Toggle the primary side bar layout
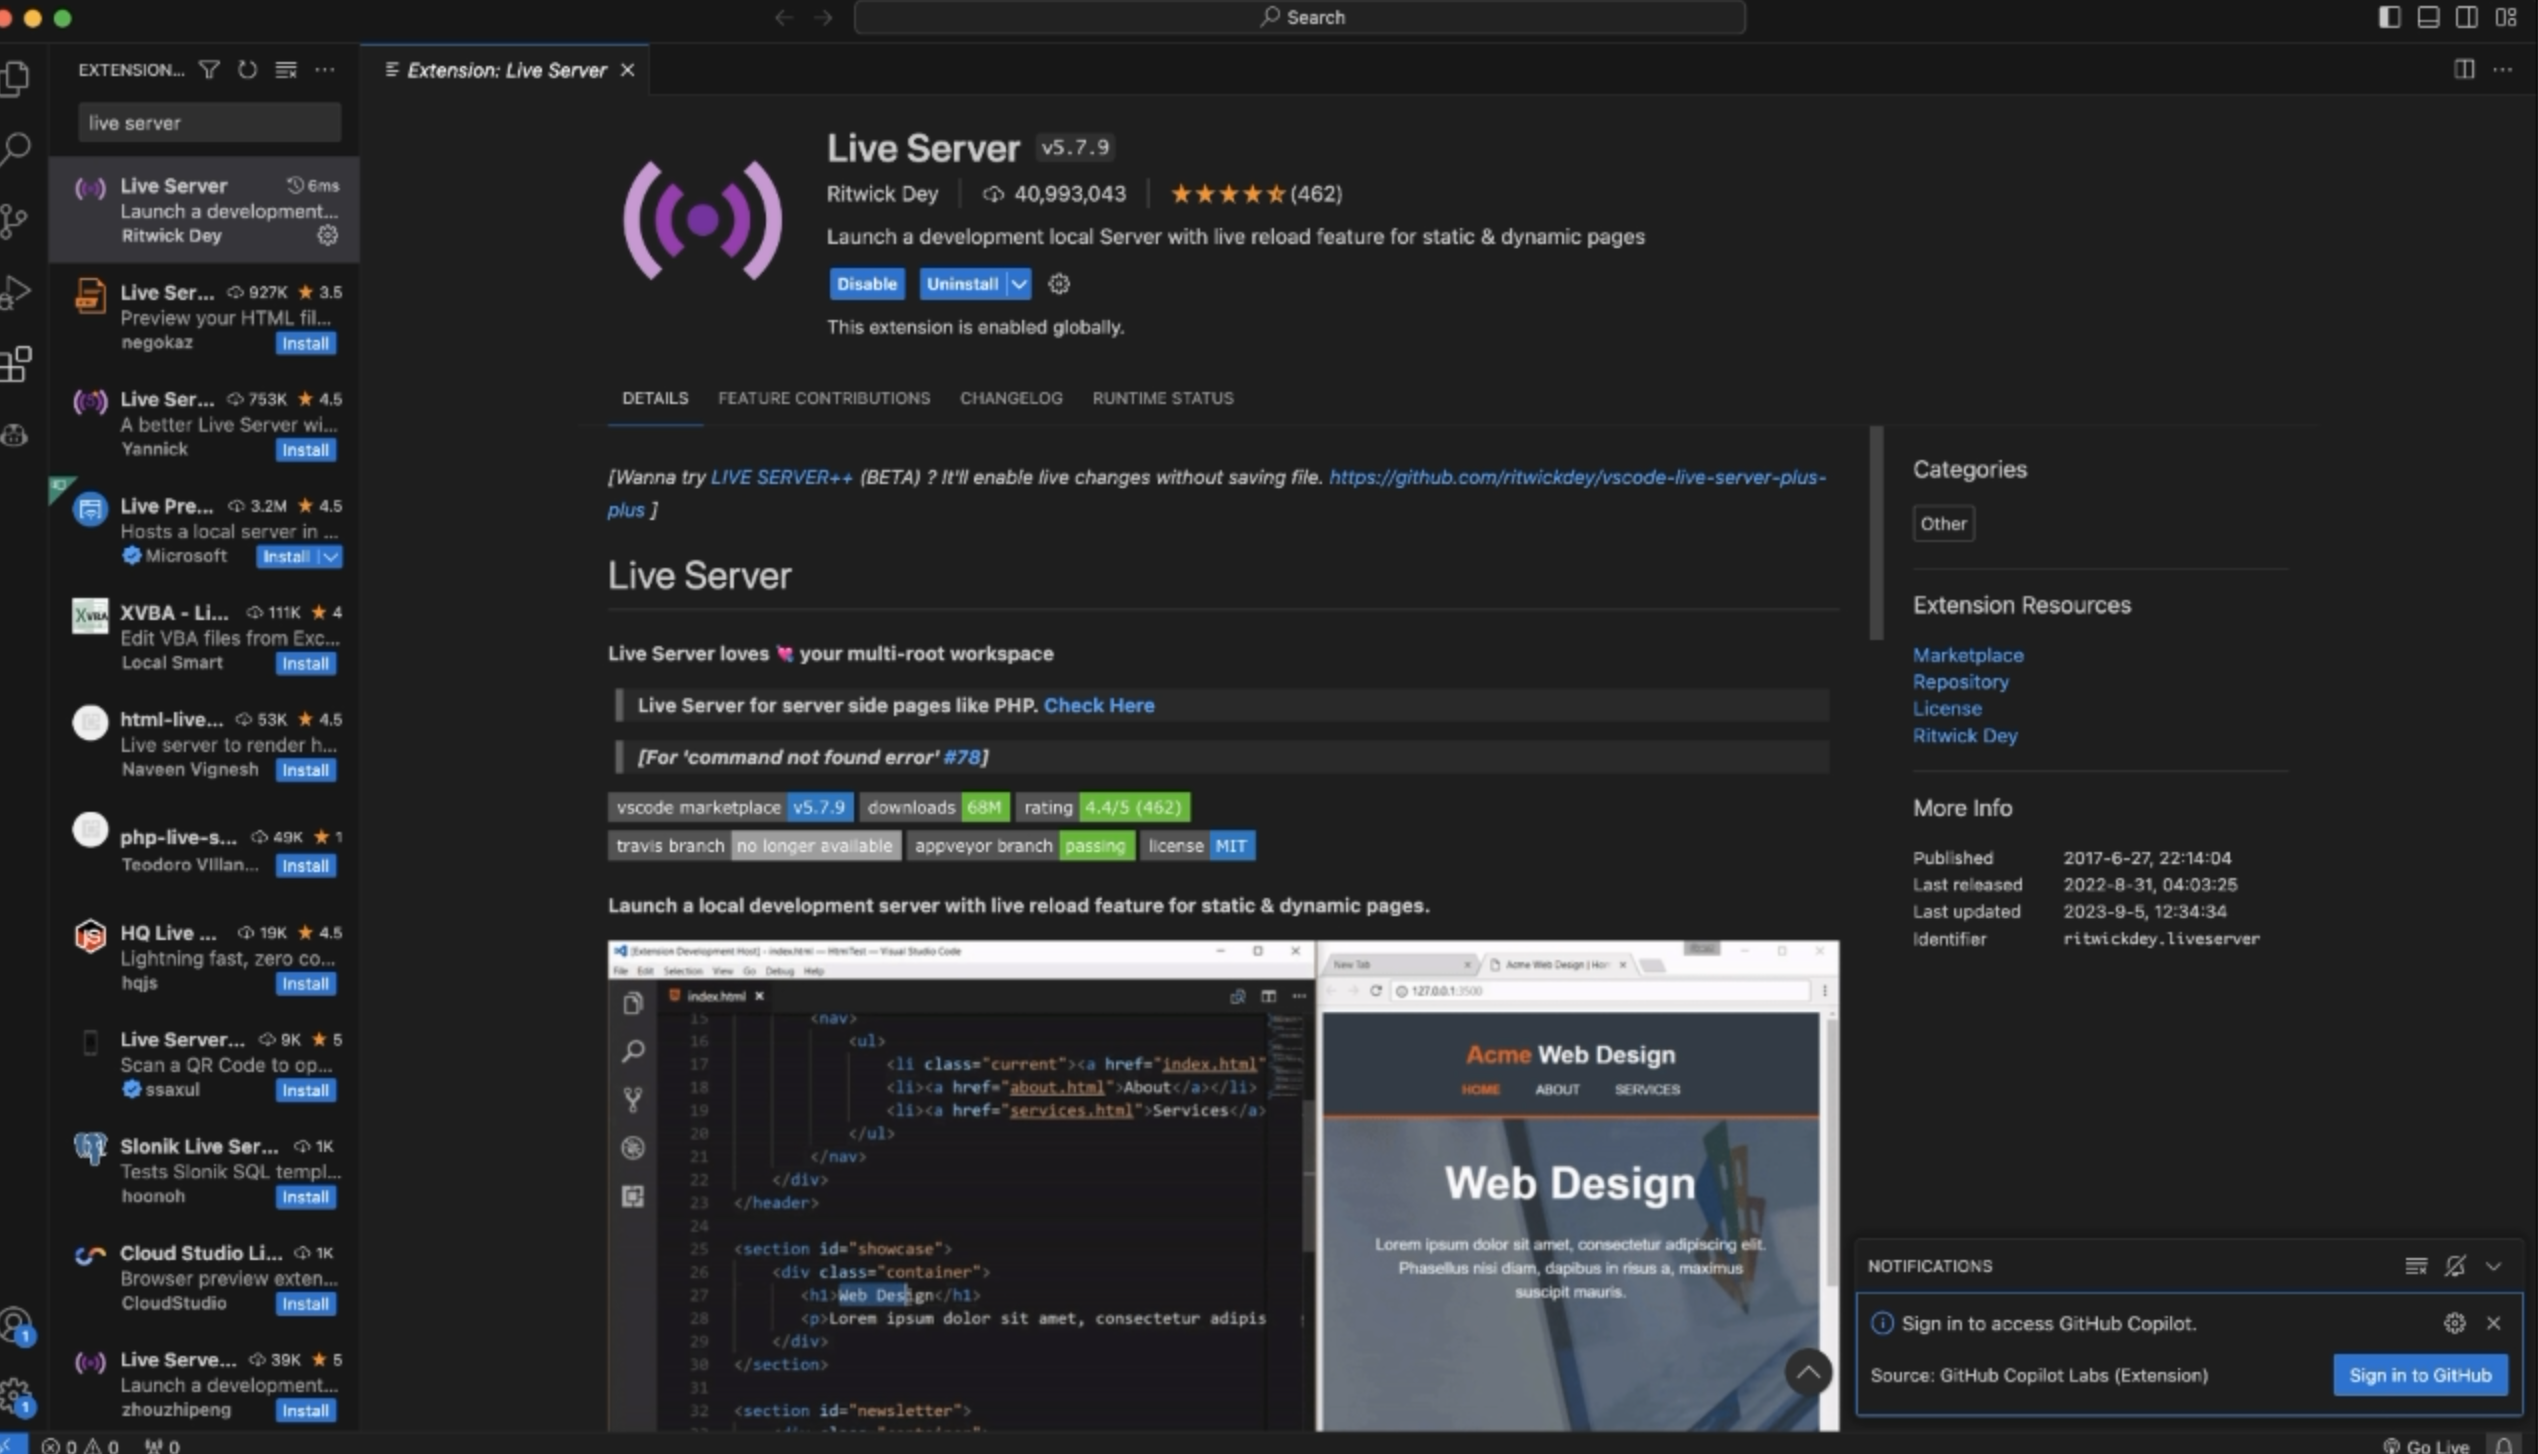The width and height of the screenshot is (2538, 1454). click(x=2388, y=17)
